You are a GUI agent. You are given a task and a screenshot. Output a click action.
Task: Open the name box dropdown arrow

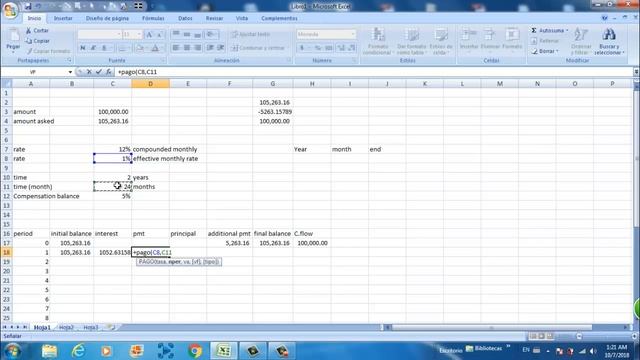click(x=70, y=72)
